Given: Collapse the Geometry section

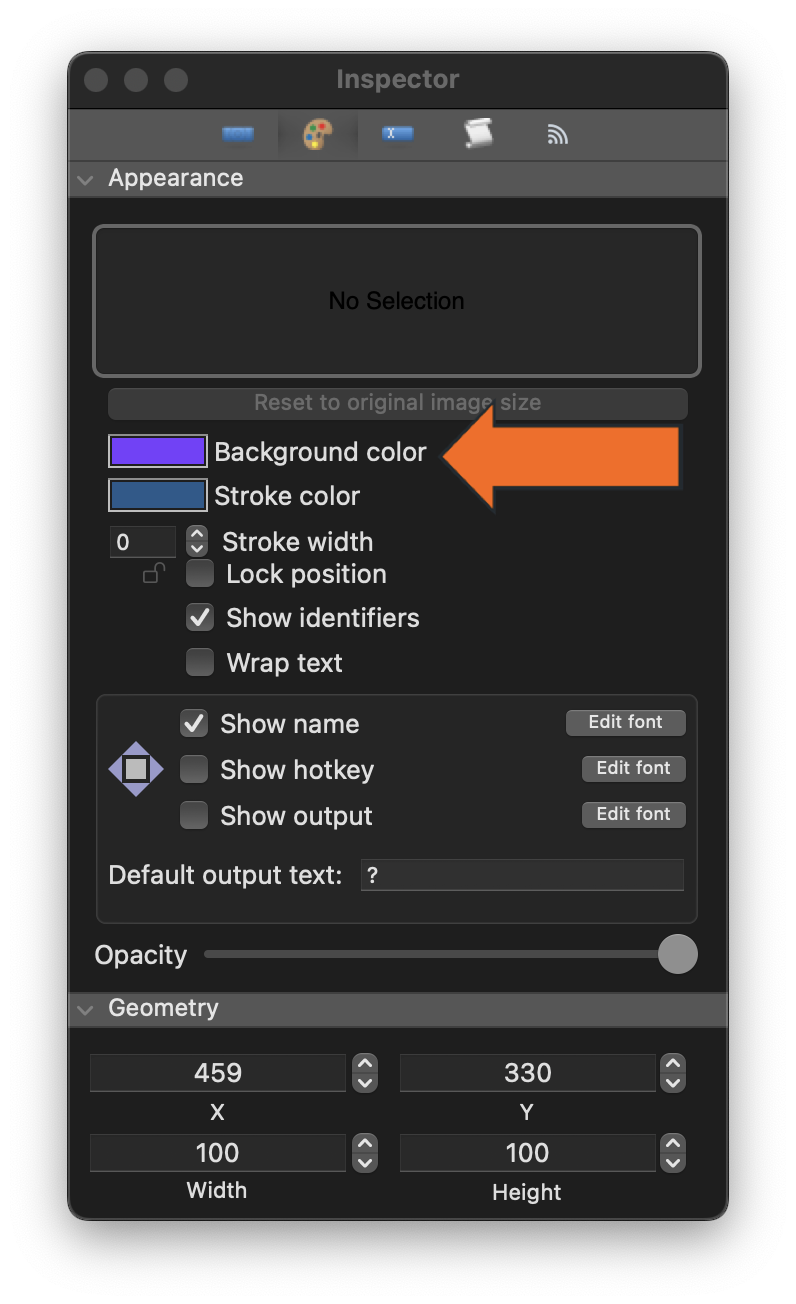Looking at the screenshot, I should click(85, 1009).
